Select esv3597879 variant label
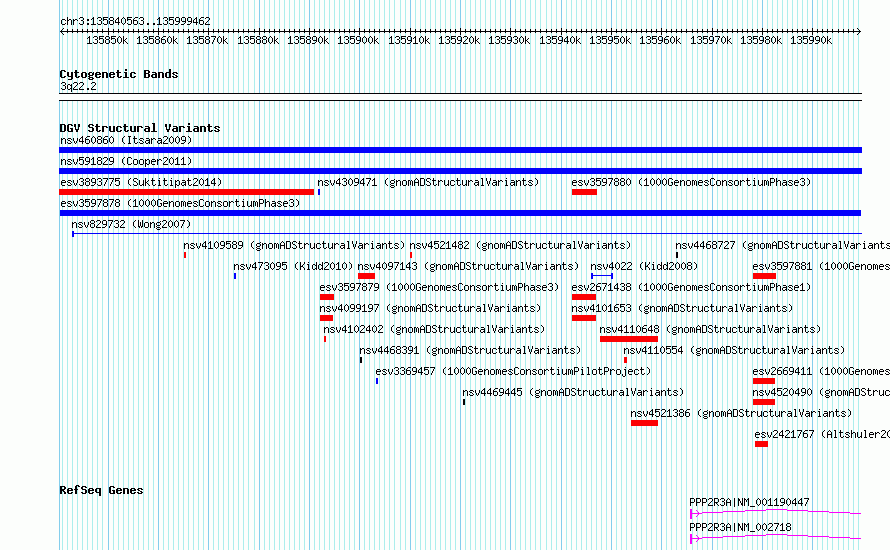The width and height of the screenshot is (890, 550). point(439,287)
